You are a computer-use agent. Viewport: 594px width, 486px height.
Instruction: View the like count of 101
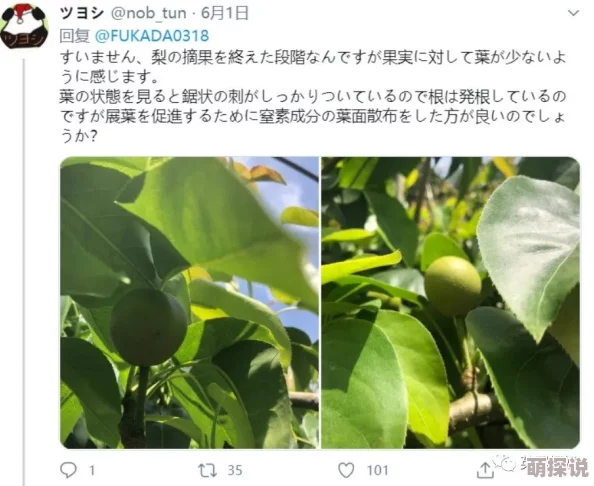pos(377,470)
